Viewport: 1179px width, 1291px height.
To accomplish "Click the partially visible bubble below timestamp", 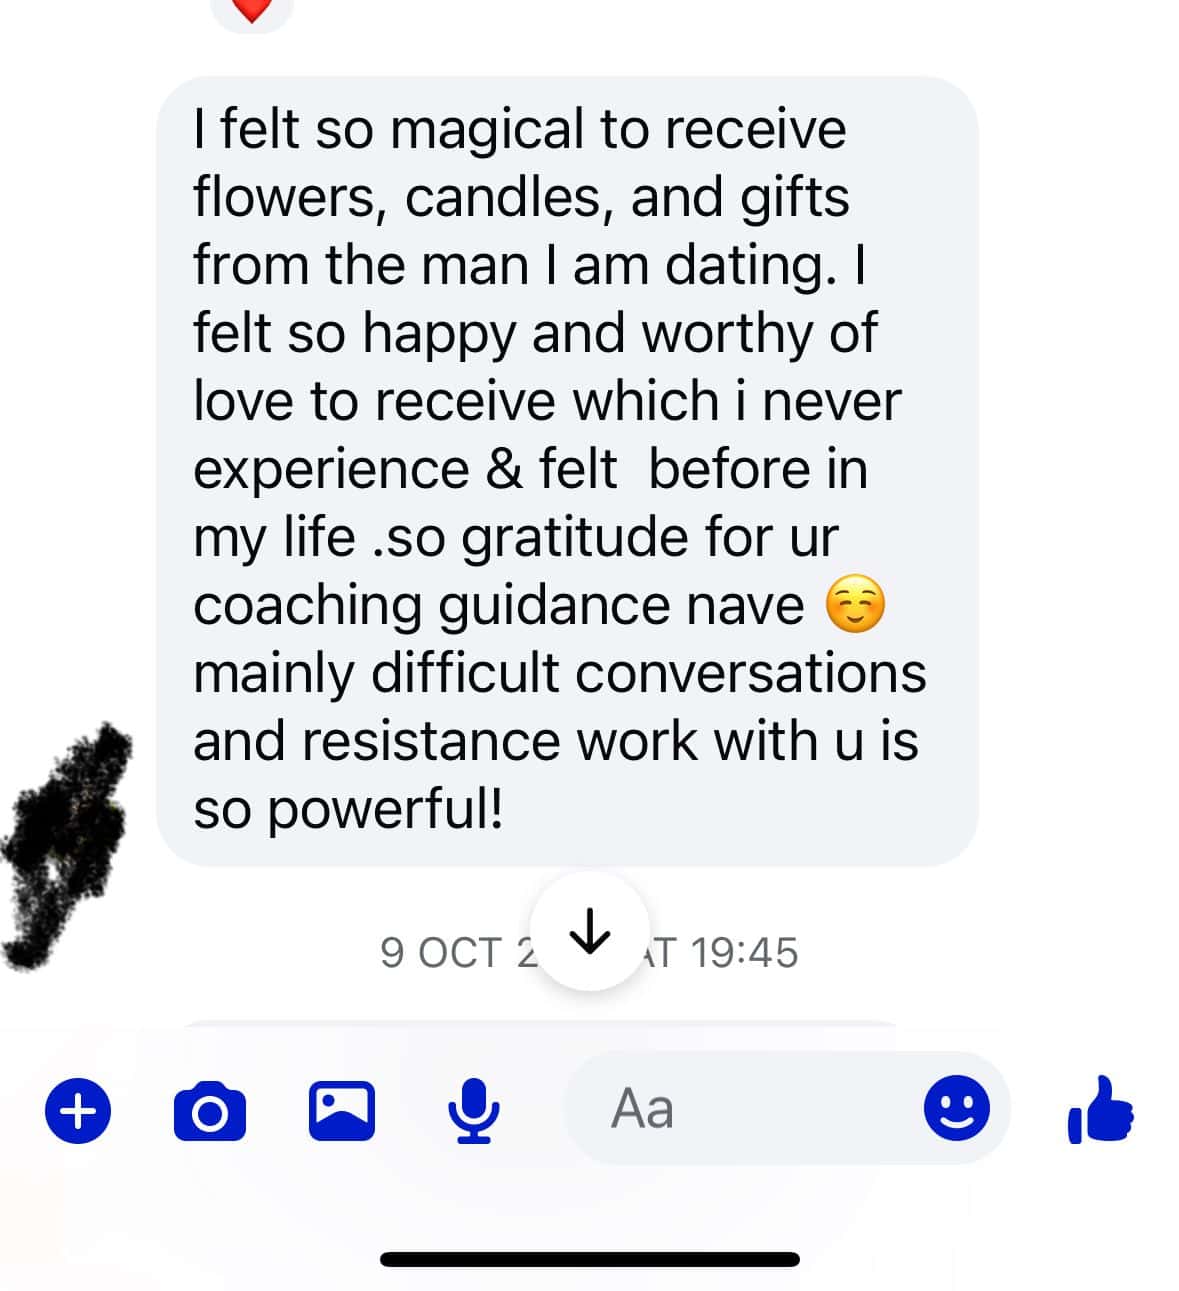I will click(x=545, y=1024).
